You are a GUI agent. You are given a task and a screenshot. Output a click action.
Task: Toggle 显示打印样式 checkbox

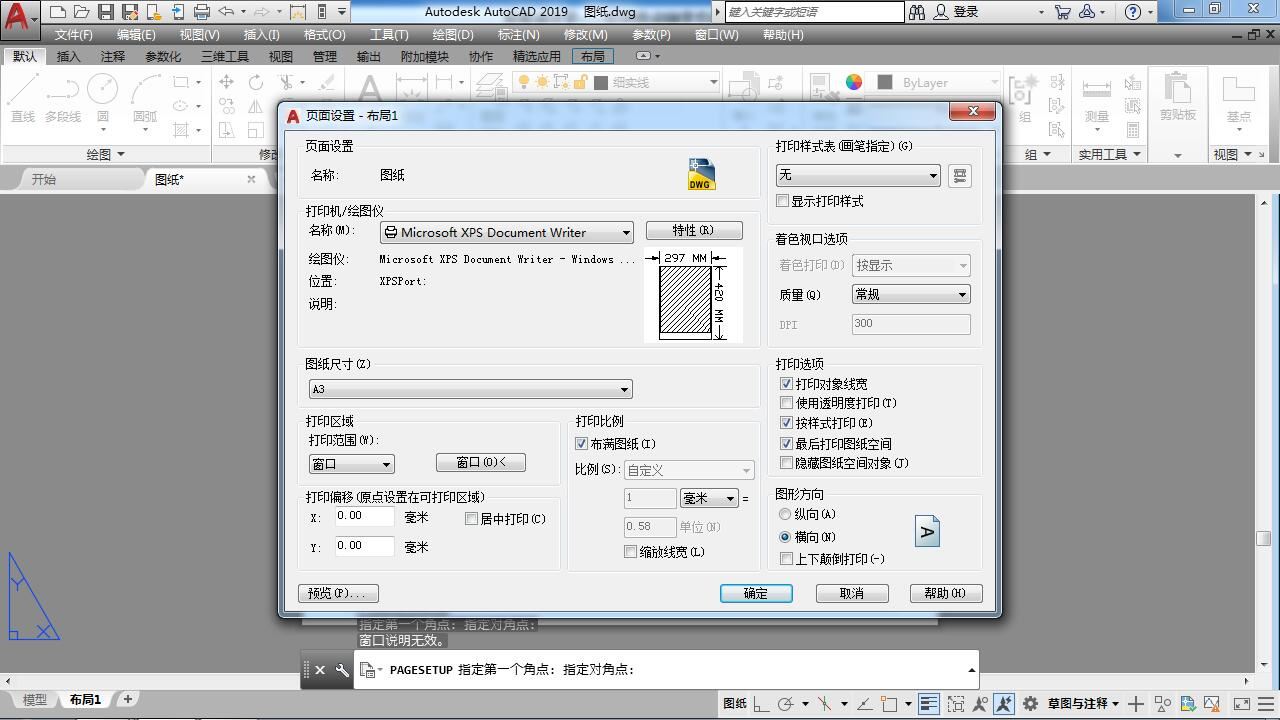784,202
